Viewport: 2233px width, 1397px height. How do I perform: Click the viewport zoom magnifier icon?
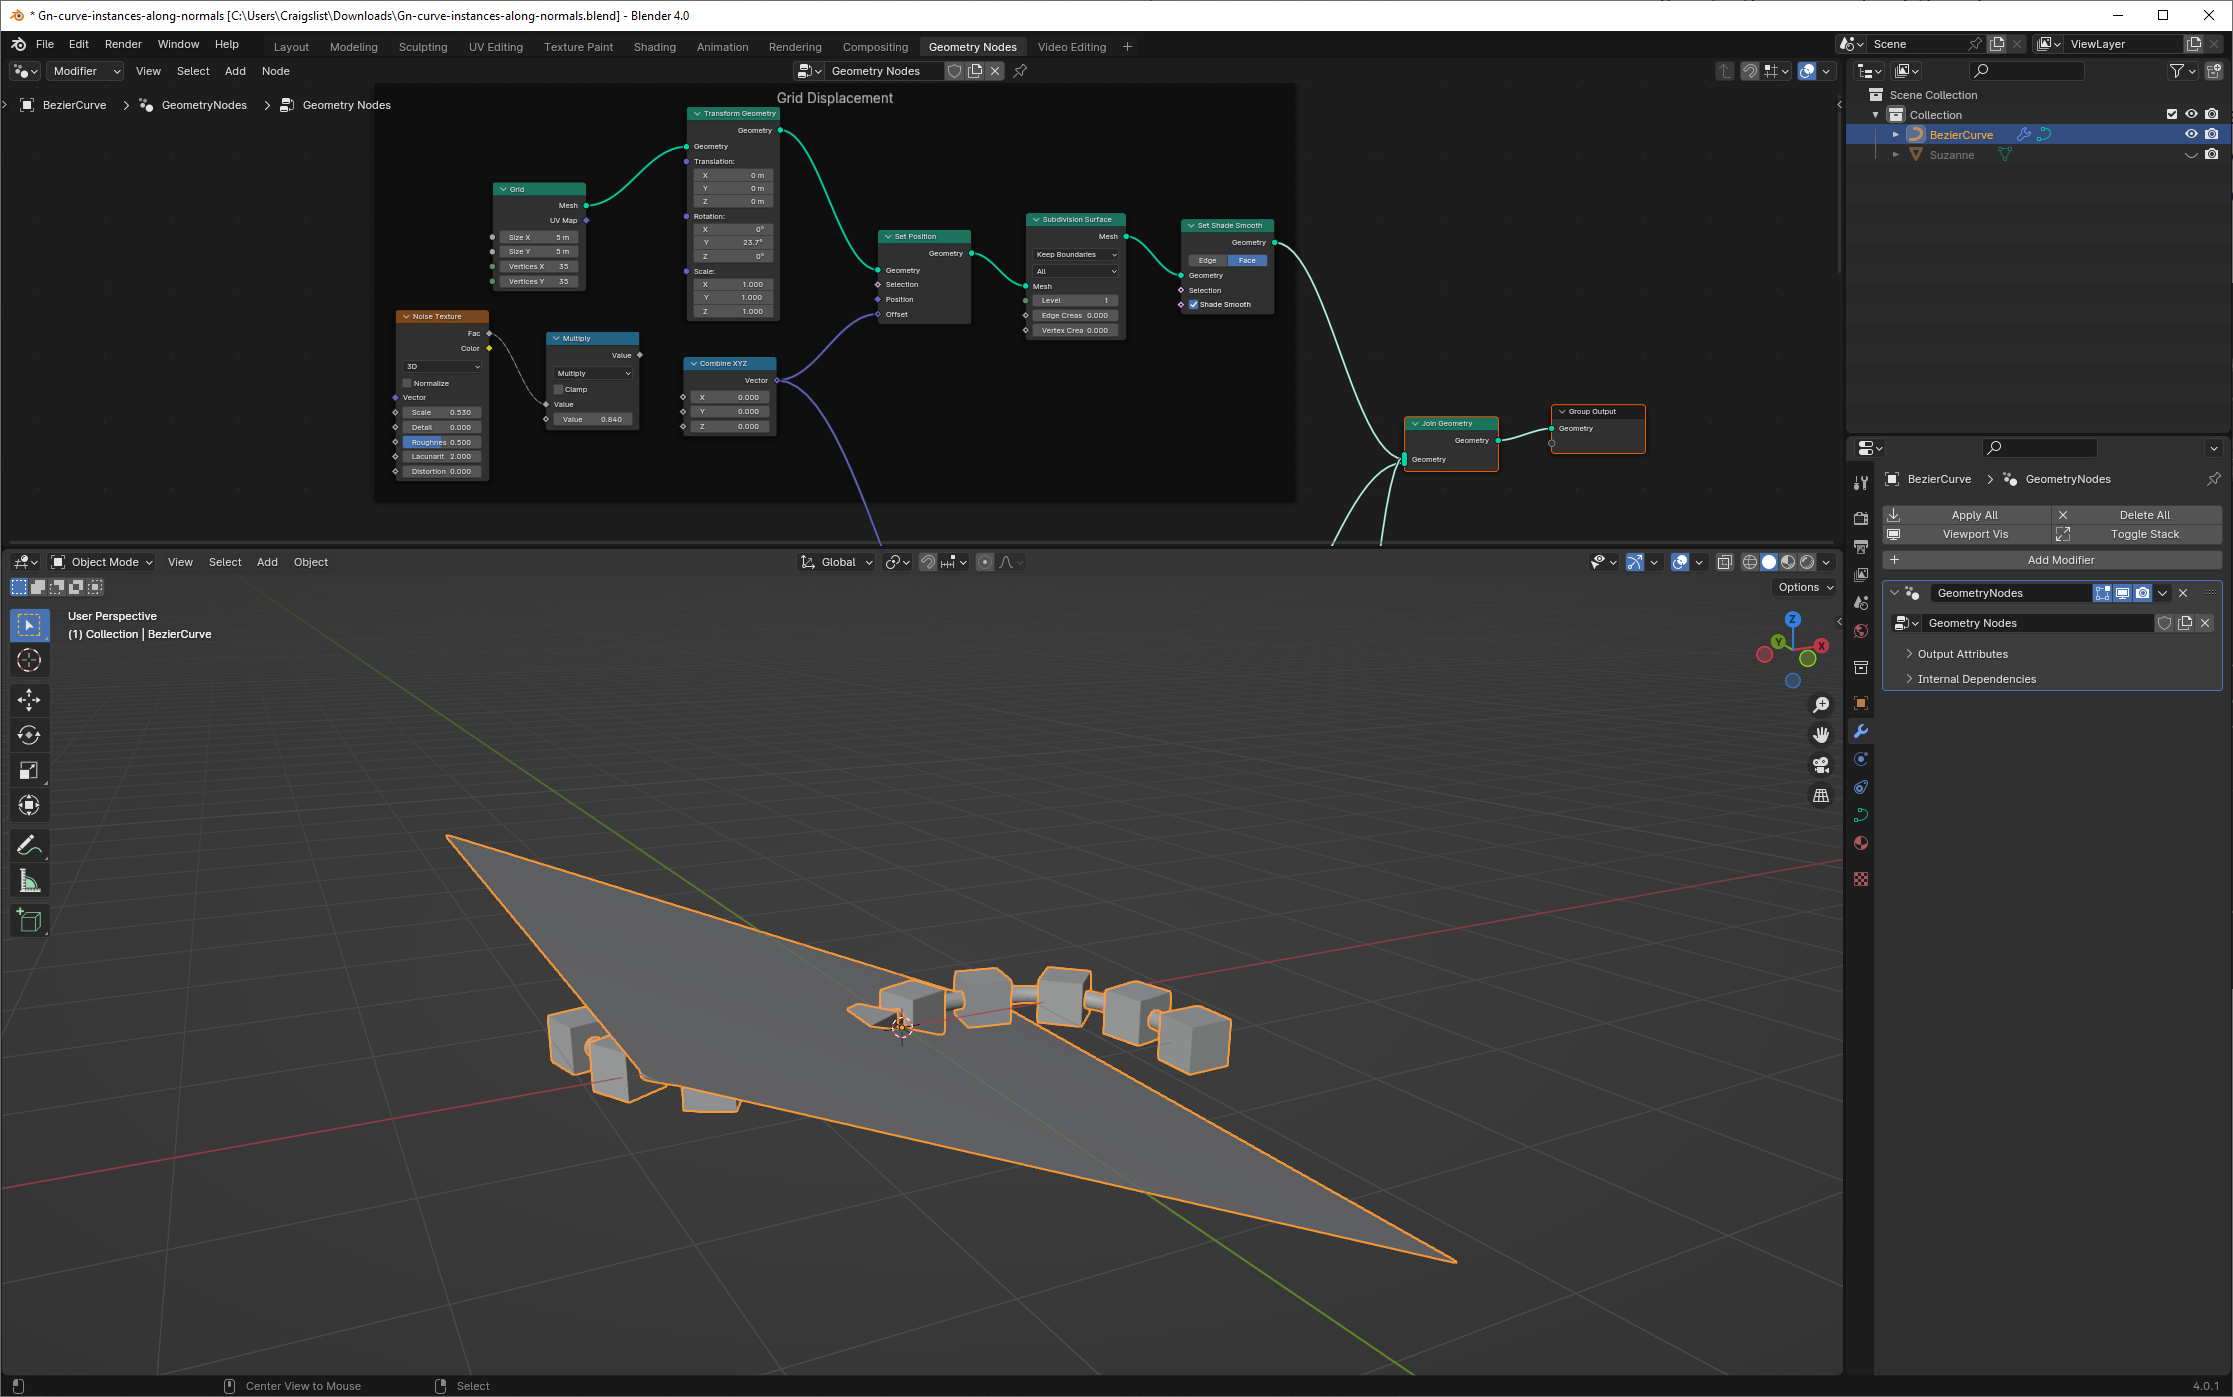1821,705
